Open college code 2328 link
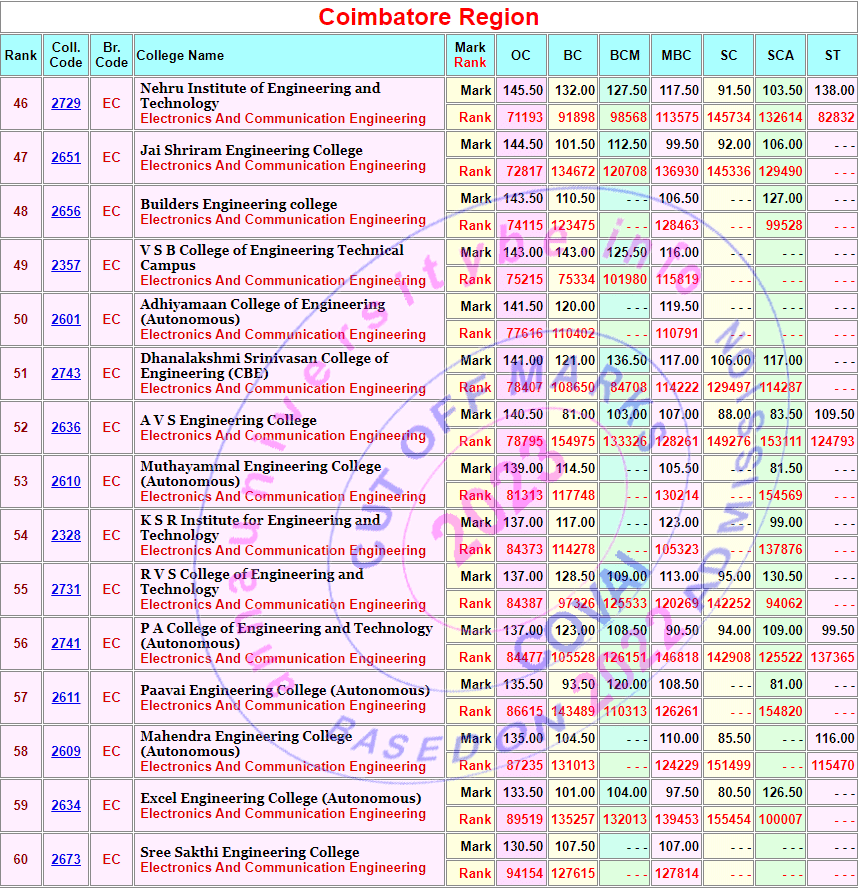Viewport: 858px width, 888px height. [66, 535]
